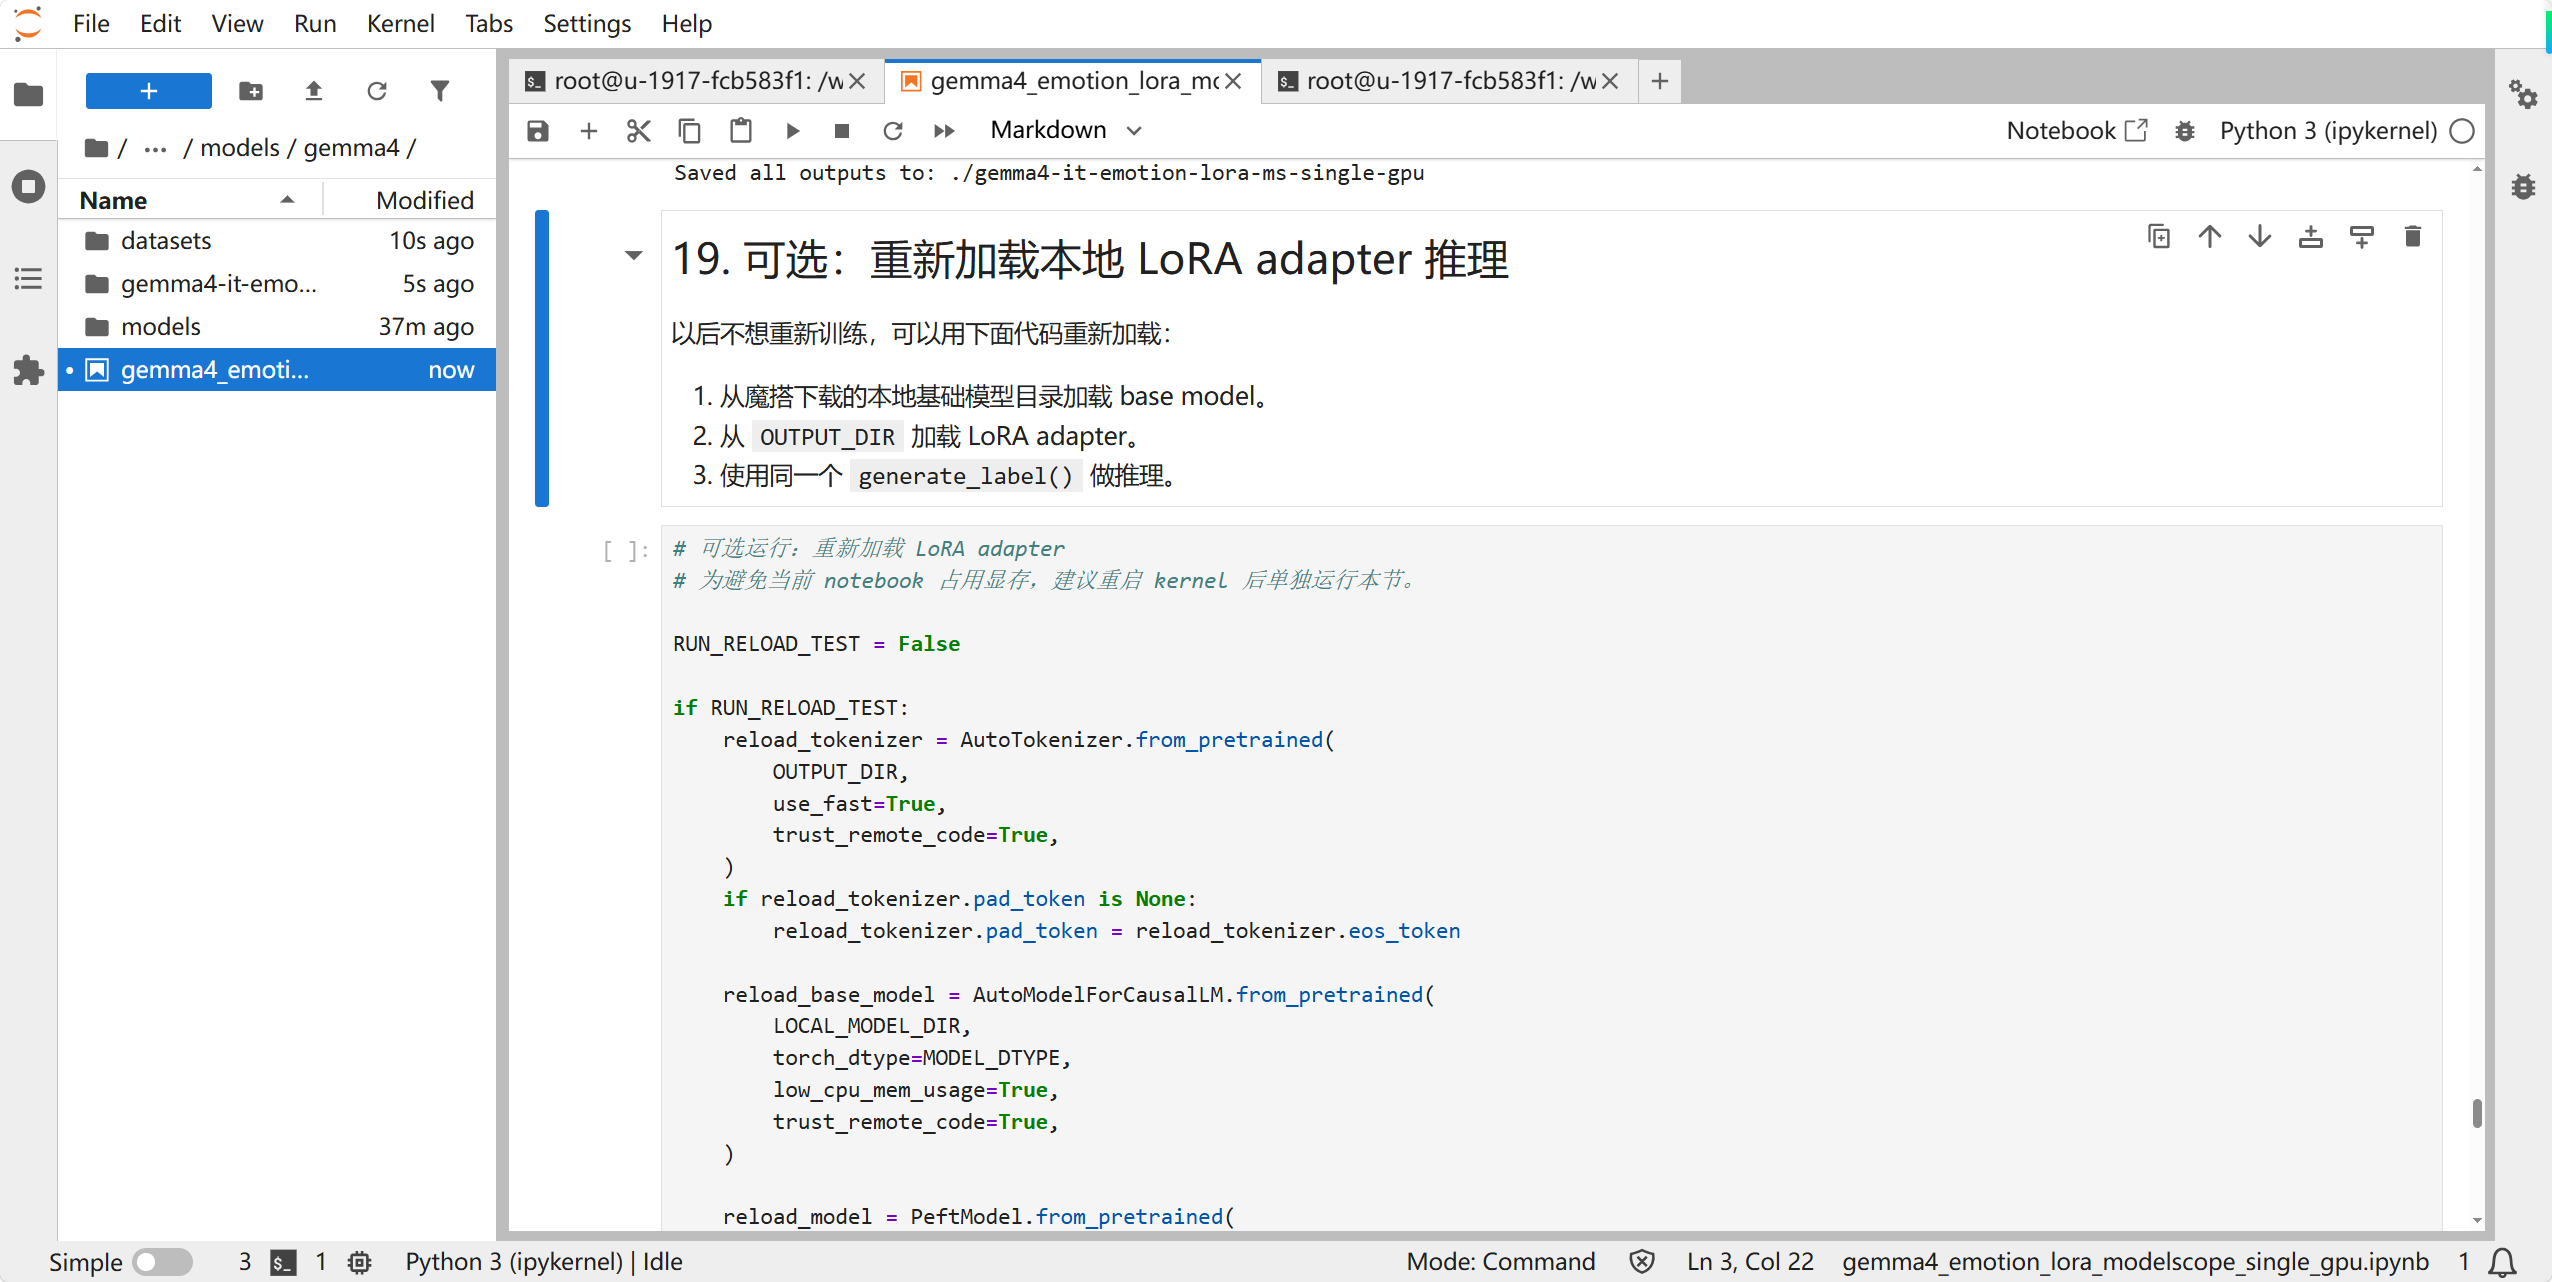Toggle the Simple interface mode switch

163,1261
